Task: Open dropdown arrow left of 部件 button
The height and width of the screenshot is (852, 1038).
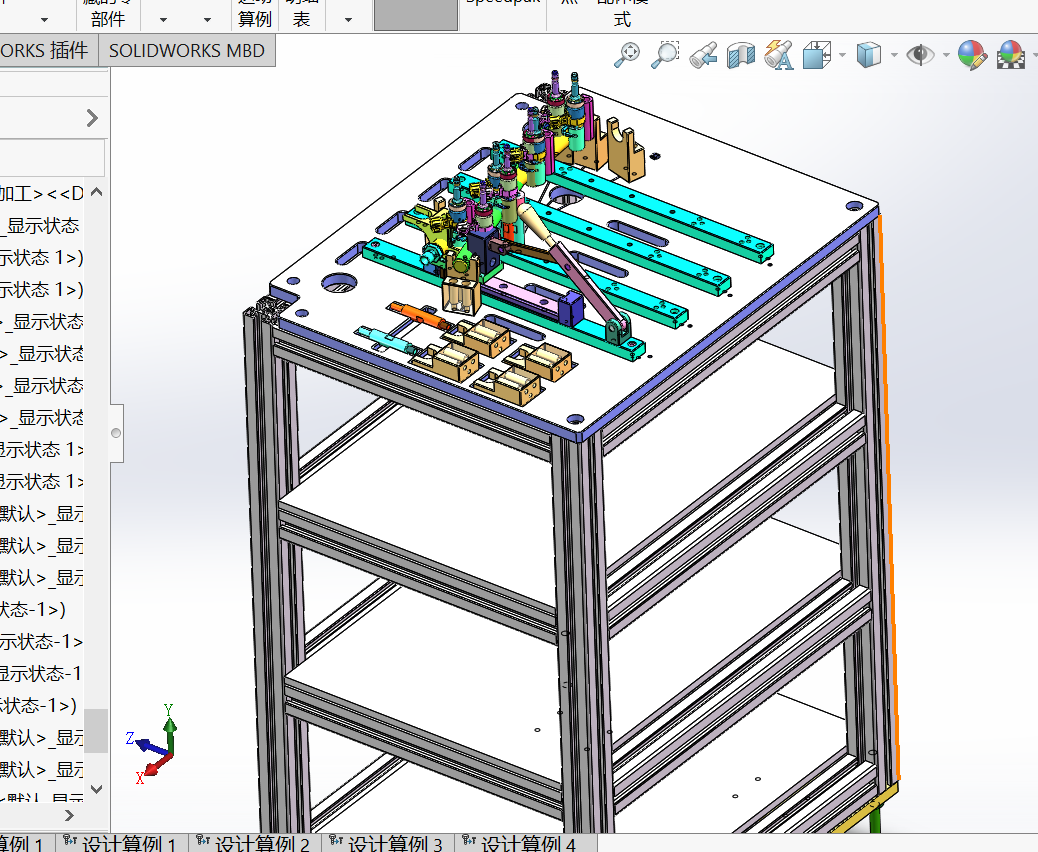Action: coord(44,20)
